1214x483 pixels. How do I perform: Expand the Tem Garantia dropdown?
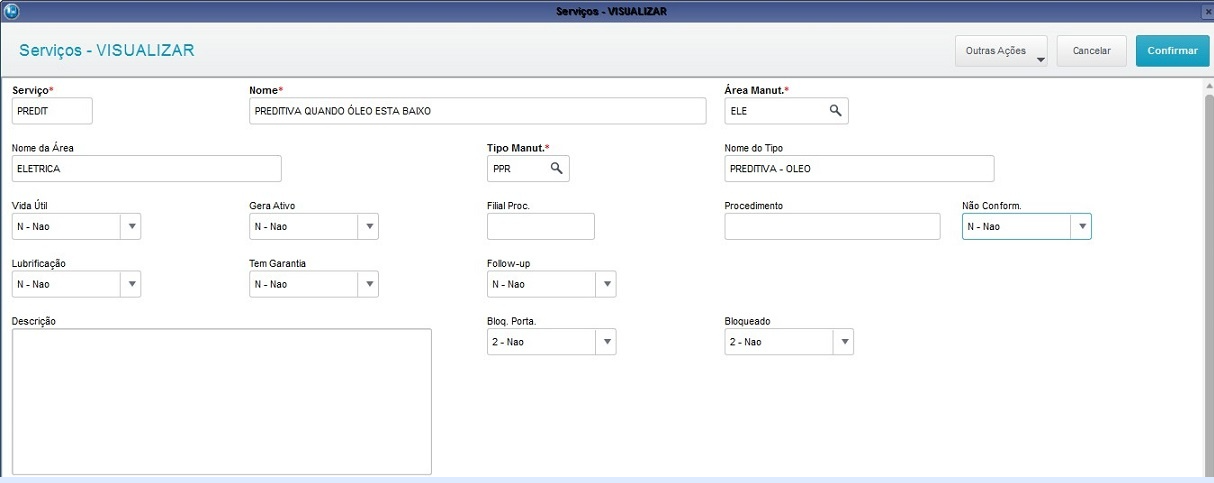(370, 285)
